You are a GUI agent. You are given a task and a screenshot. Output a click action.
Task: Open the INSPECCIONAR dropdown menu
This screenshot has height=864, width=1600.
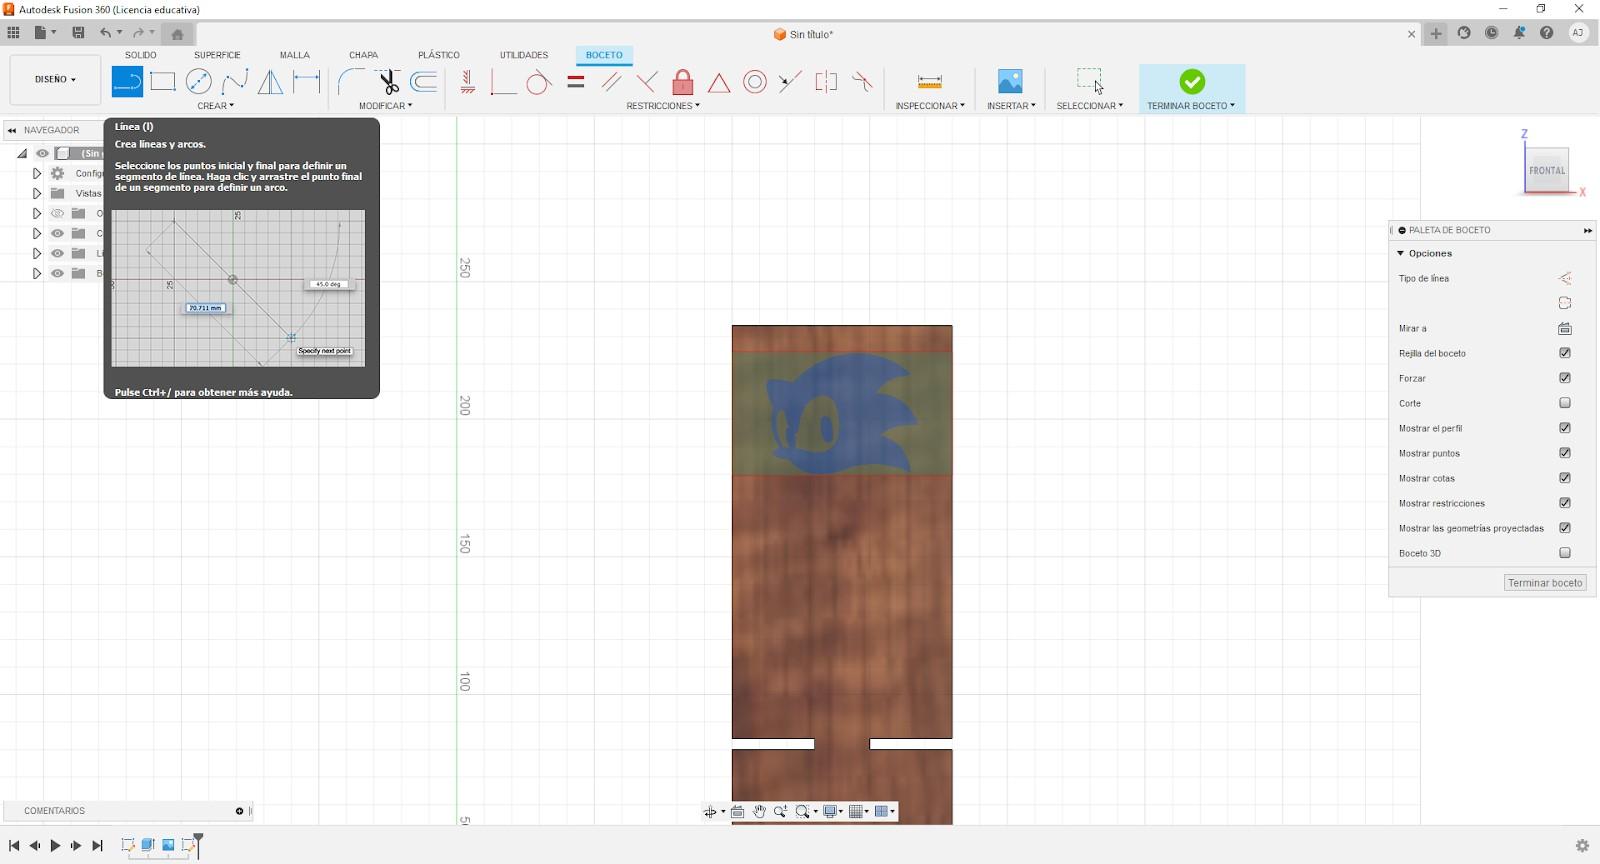(x=930, y=106)
